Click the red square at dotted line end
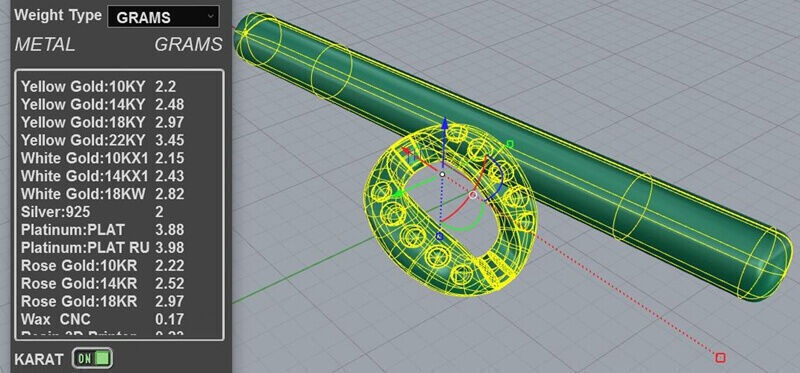 [x=720, y=358]
